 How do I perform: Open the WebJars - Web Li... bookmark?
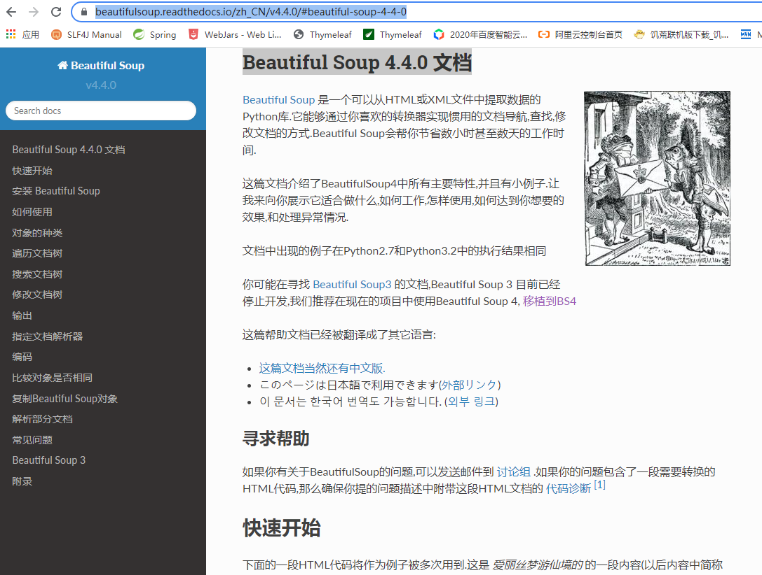point(235,35)
